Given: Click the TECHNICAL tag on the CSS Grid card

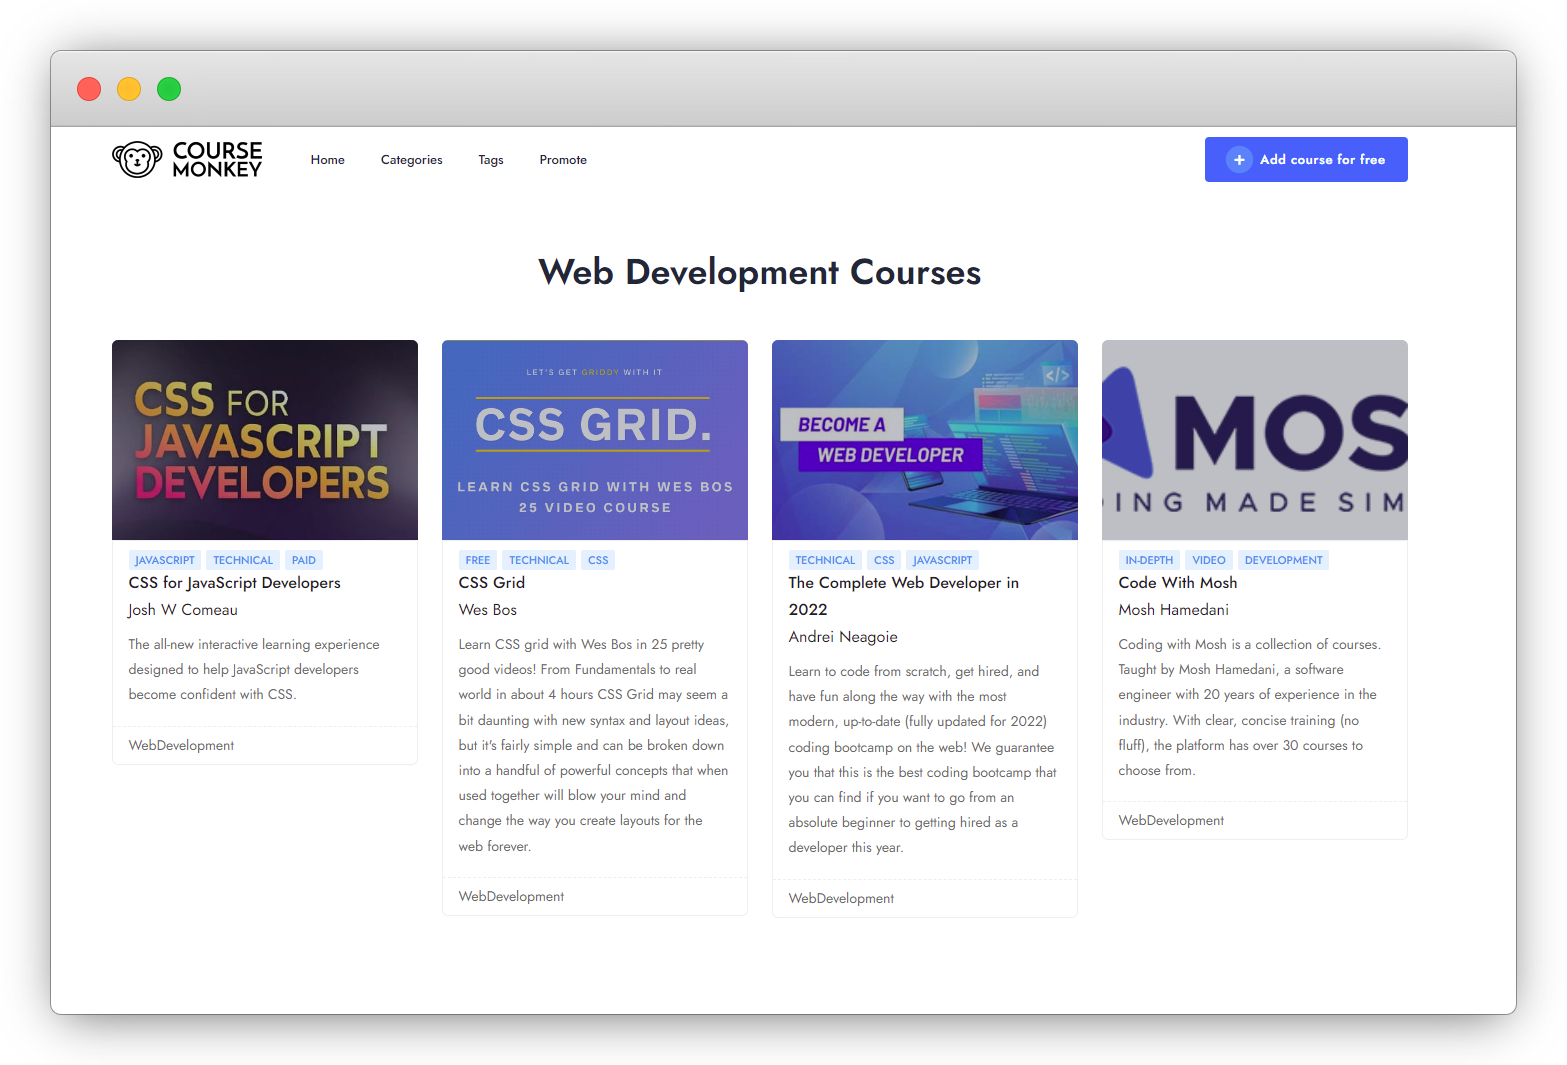Looking at the screenshot, I should [x=539, y=560].
